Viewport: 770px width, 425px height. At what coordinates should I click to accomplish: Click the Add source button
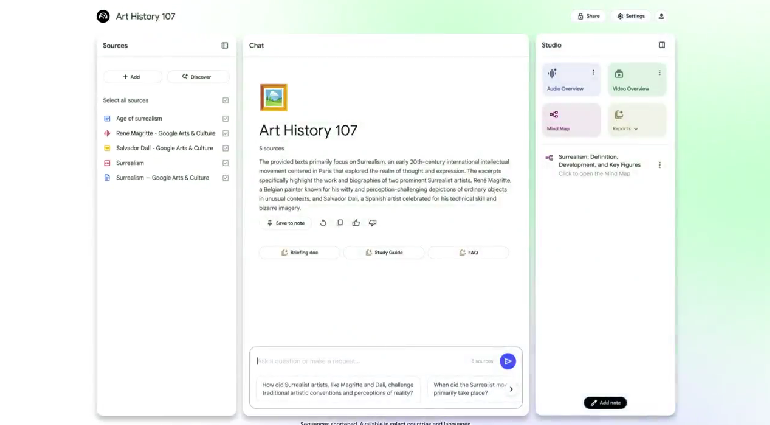[132, 77]
